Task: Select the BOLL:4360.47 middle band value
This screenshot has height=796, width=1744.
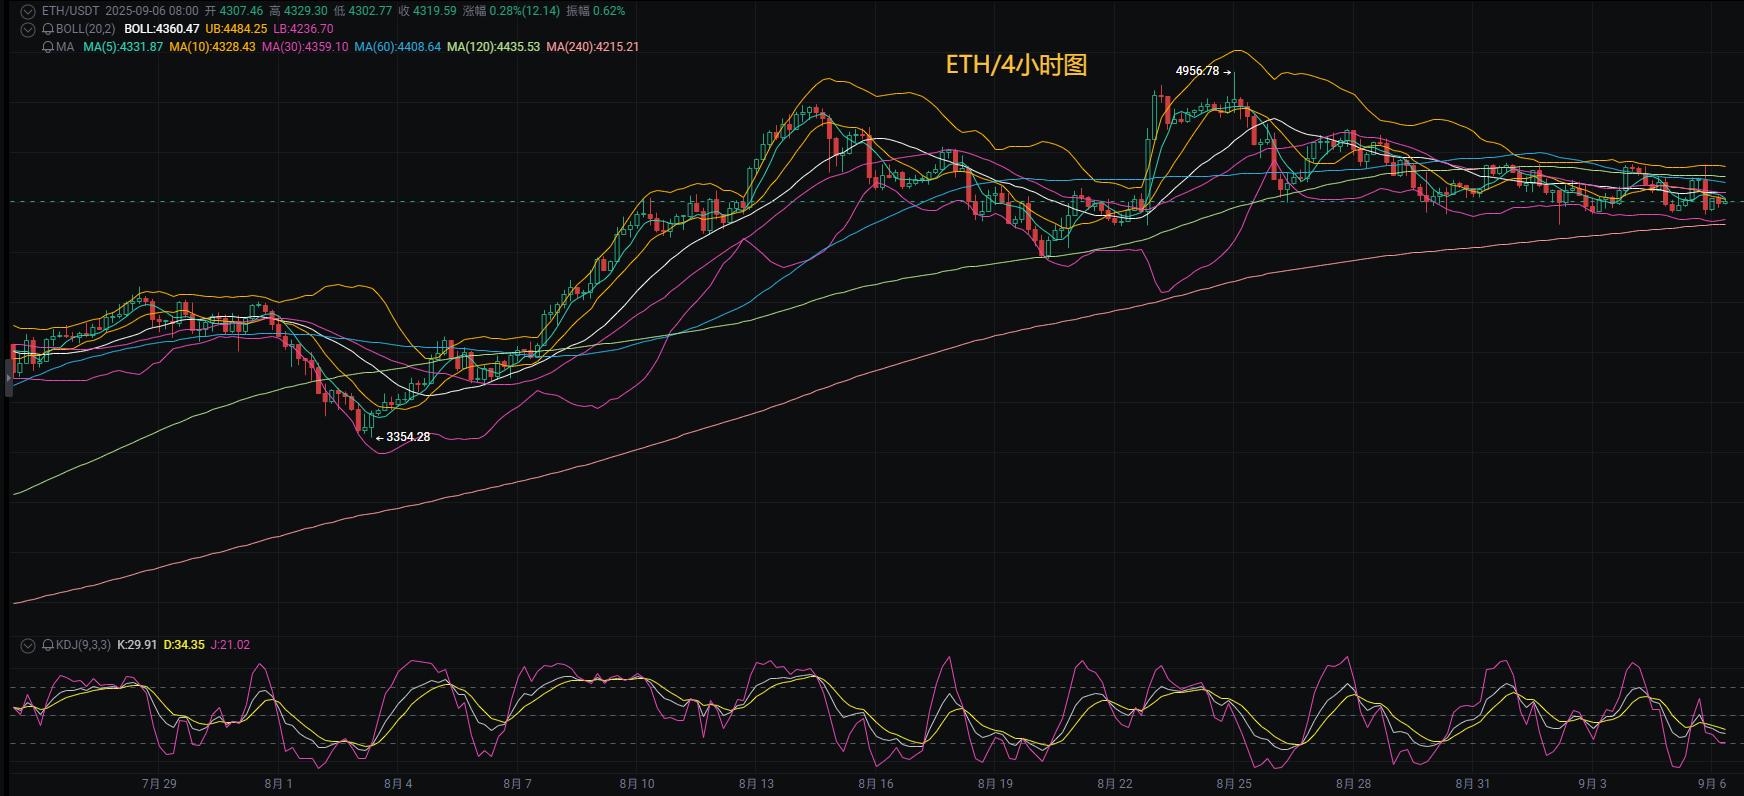Action: [x=162, y=29]
